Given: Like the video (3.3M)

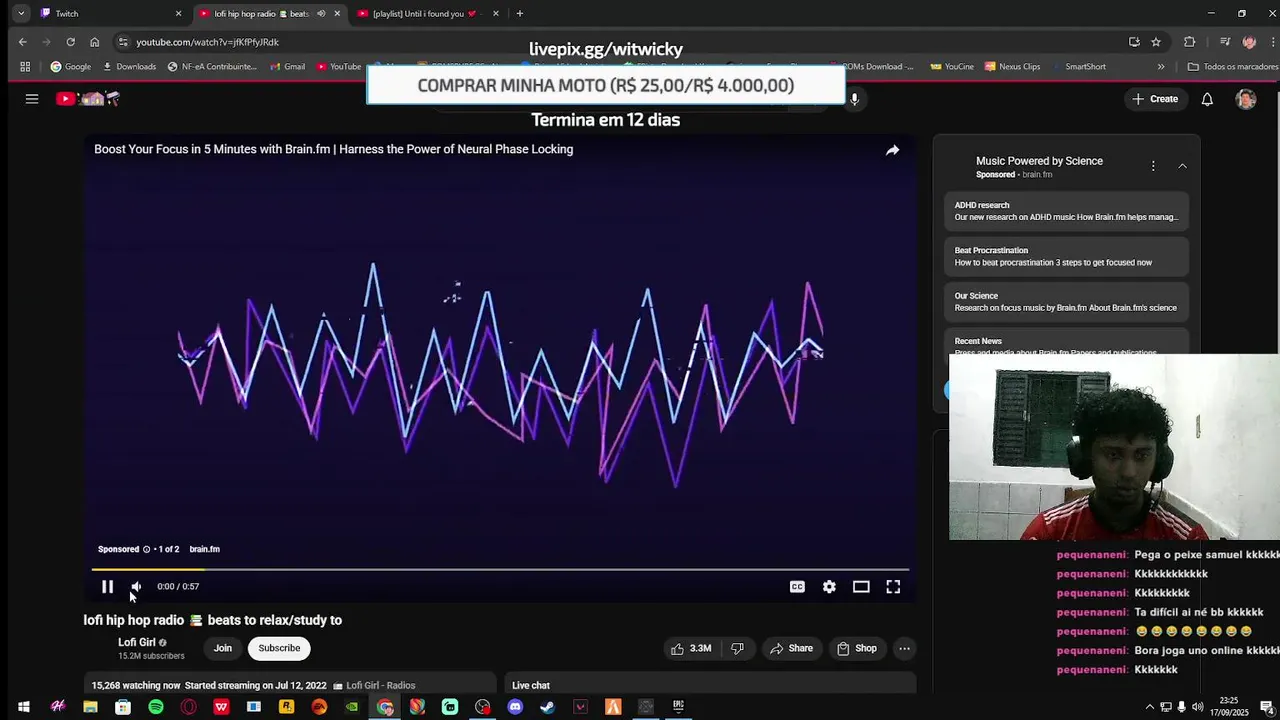Looking at the screenshot, I should click(691, 648).
